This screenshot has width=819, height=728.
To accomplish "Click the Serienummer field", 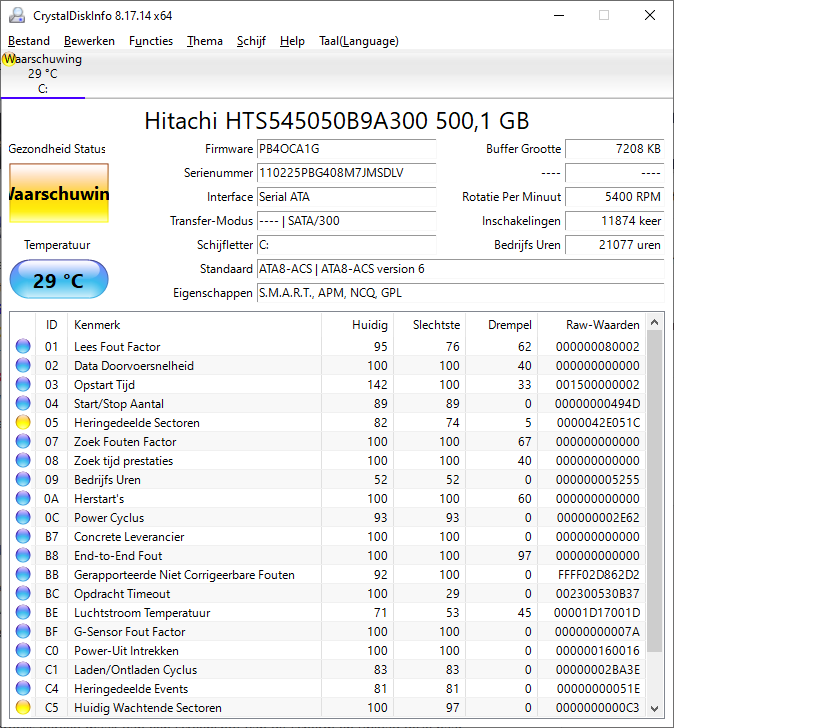I will (x=346, y=173).
